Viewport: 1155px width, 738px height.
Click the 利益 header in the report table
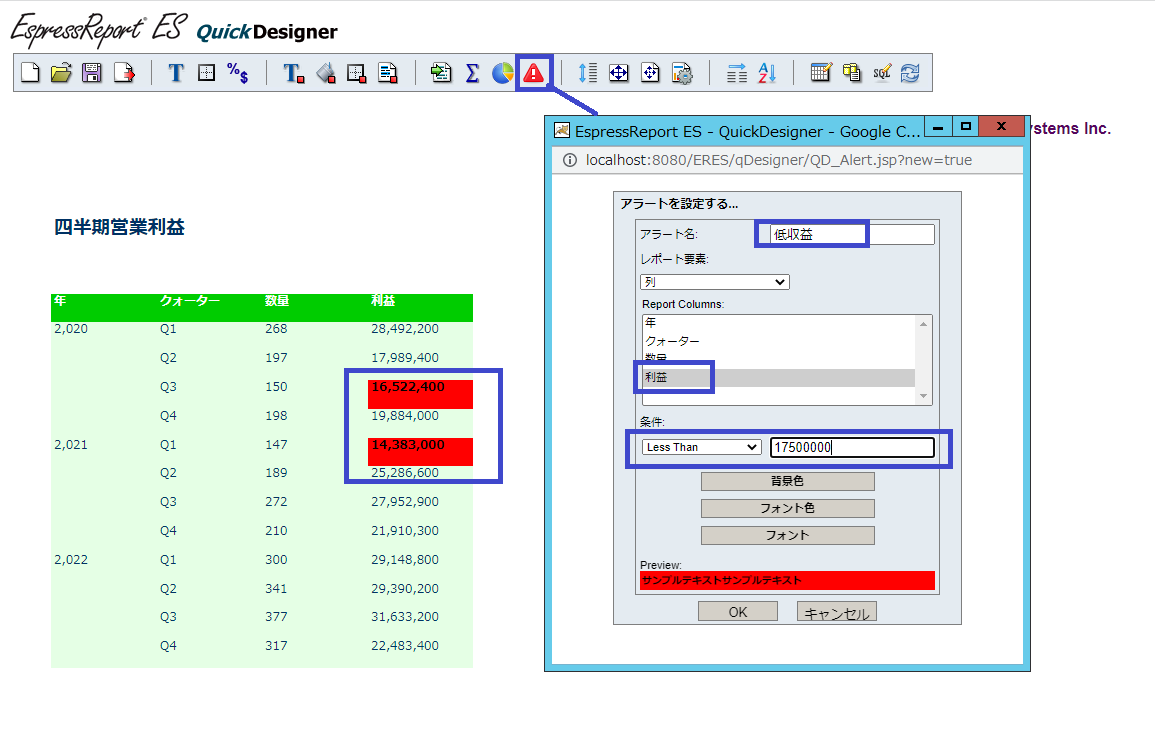(383, 301)
